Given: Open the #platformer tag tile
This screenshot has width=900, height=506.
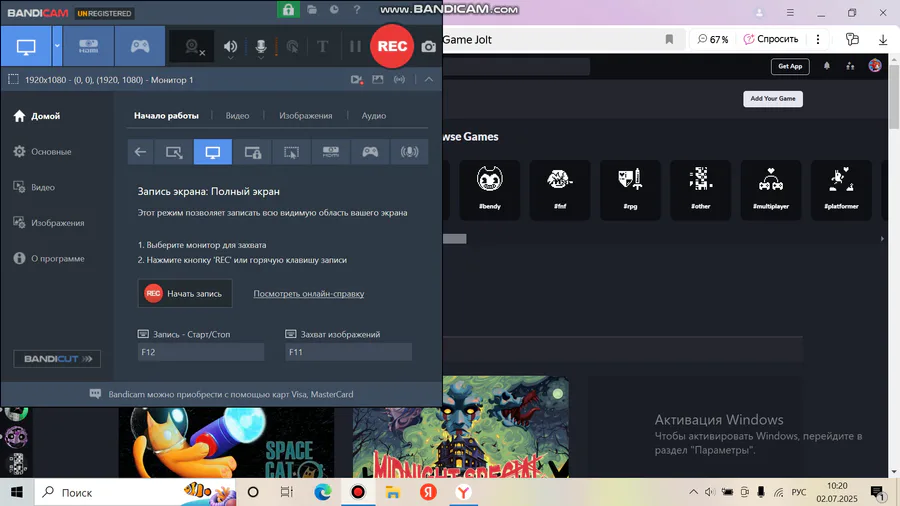Looking at the screenshot, I should click(x=841, y=189).
